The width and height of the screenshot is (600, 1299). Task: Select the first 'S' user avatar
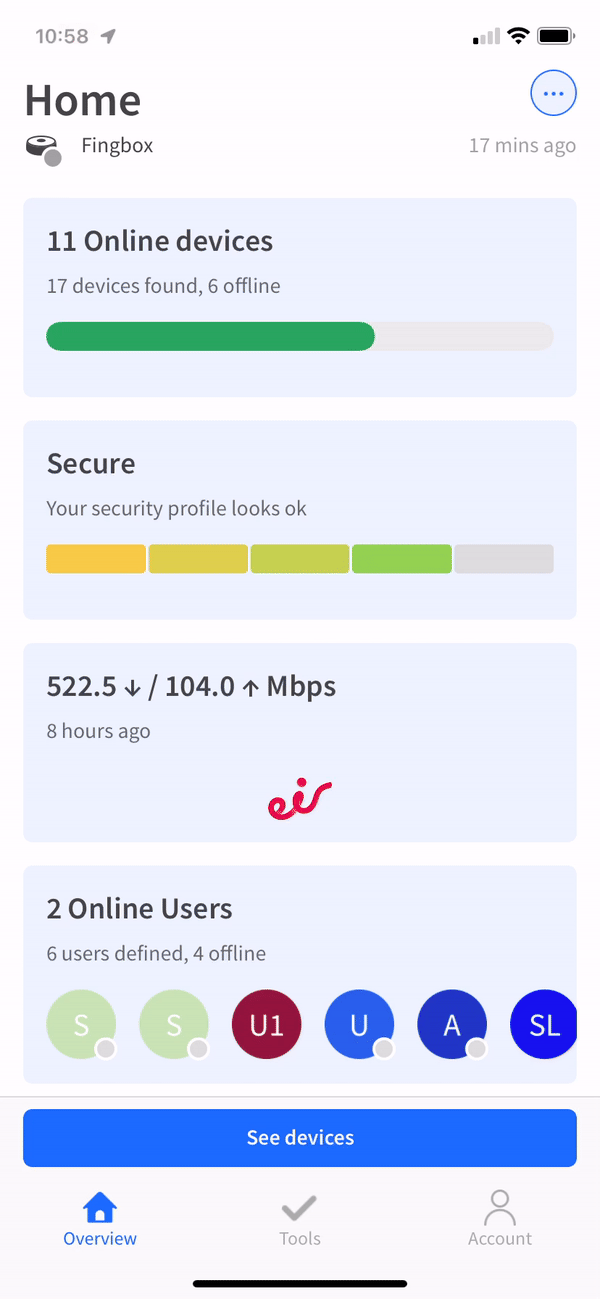pos(81,1024)
